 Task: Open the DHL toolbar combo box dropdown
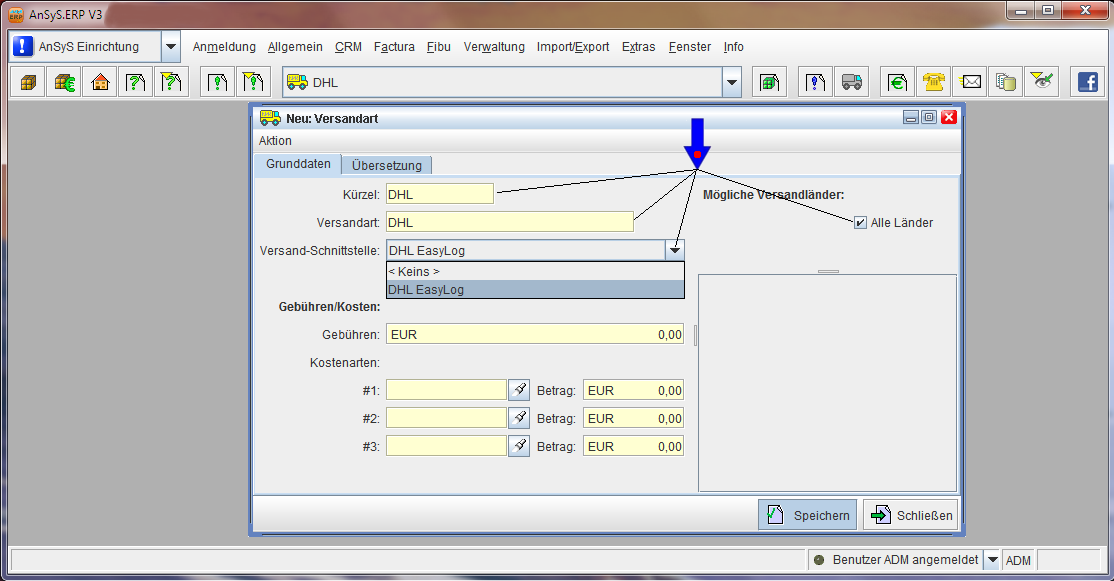tap(732, 82)
